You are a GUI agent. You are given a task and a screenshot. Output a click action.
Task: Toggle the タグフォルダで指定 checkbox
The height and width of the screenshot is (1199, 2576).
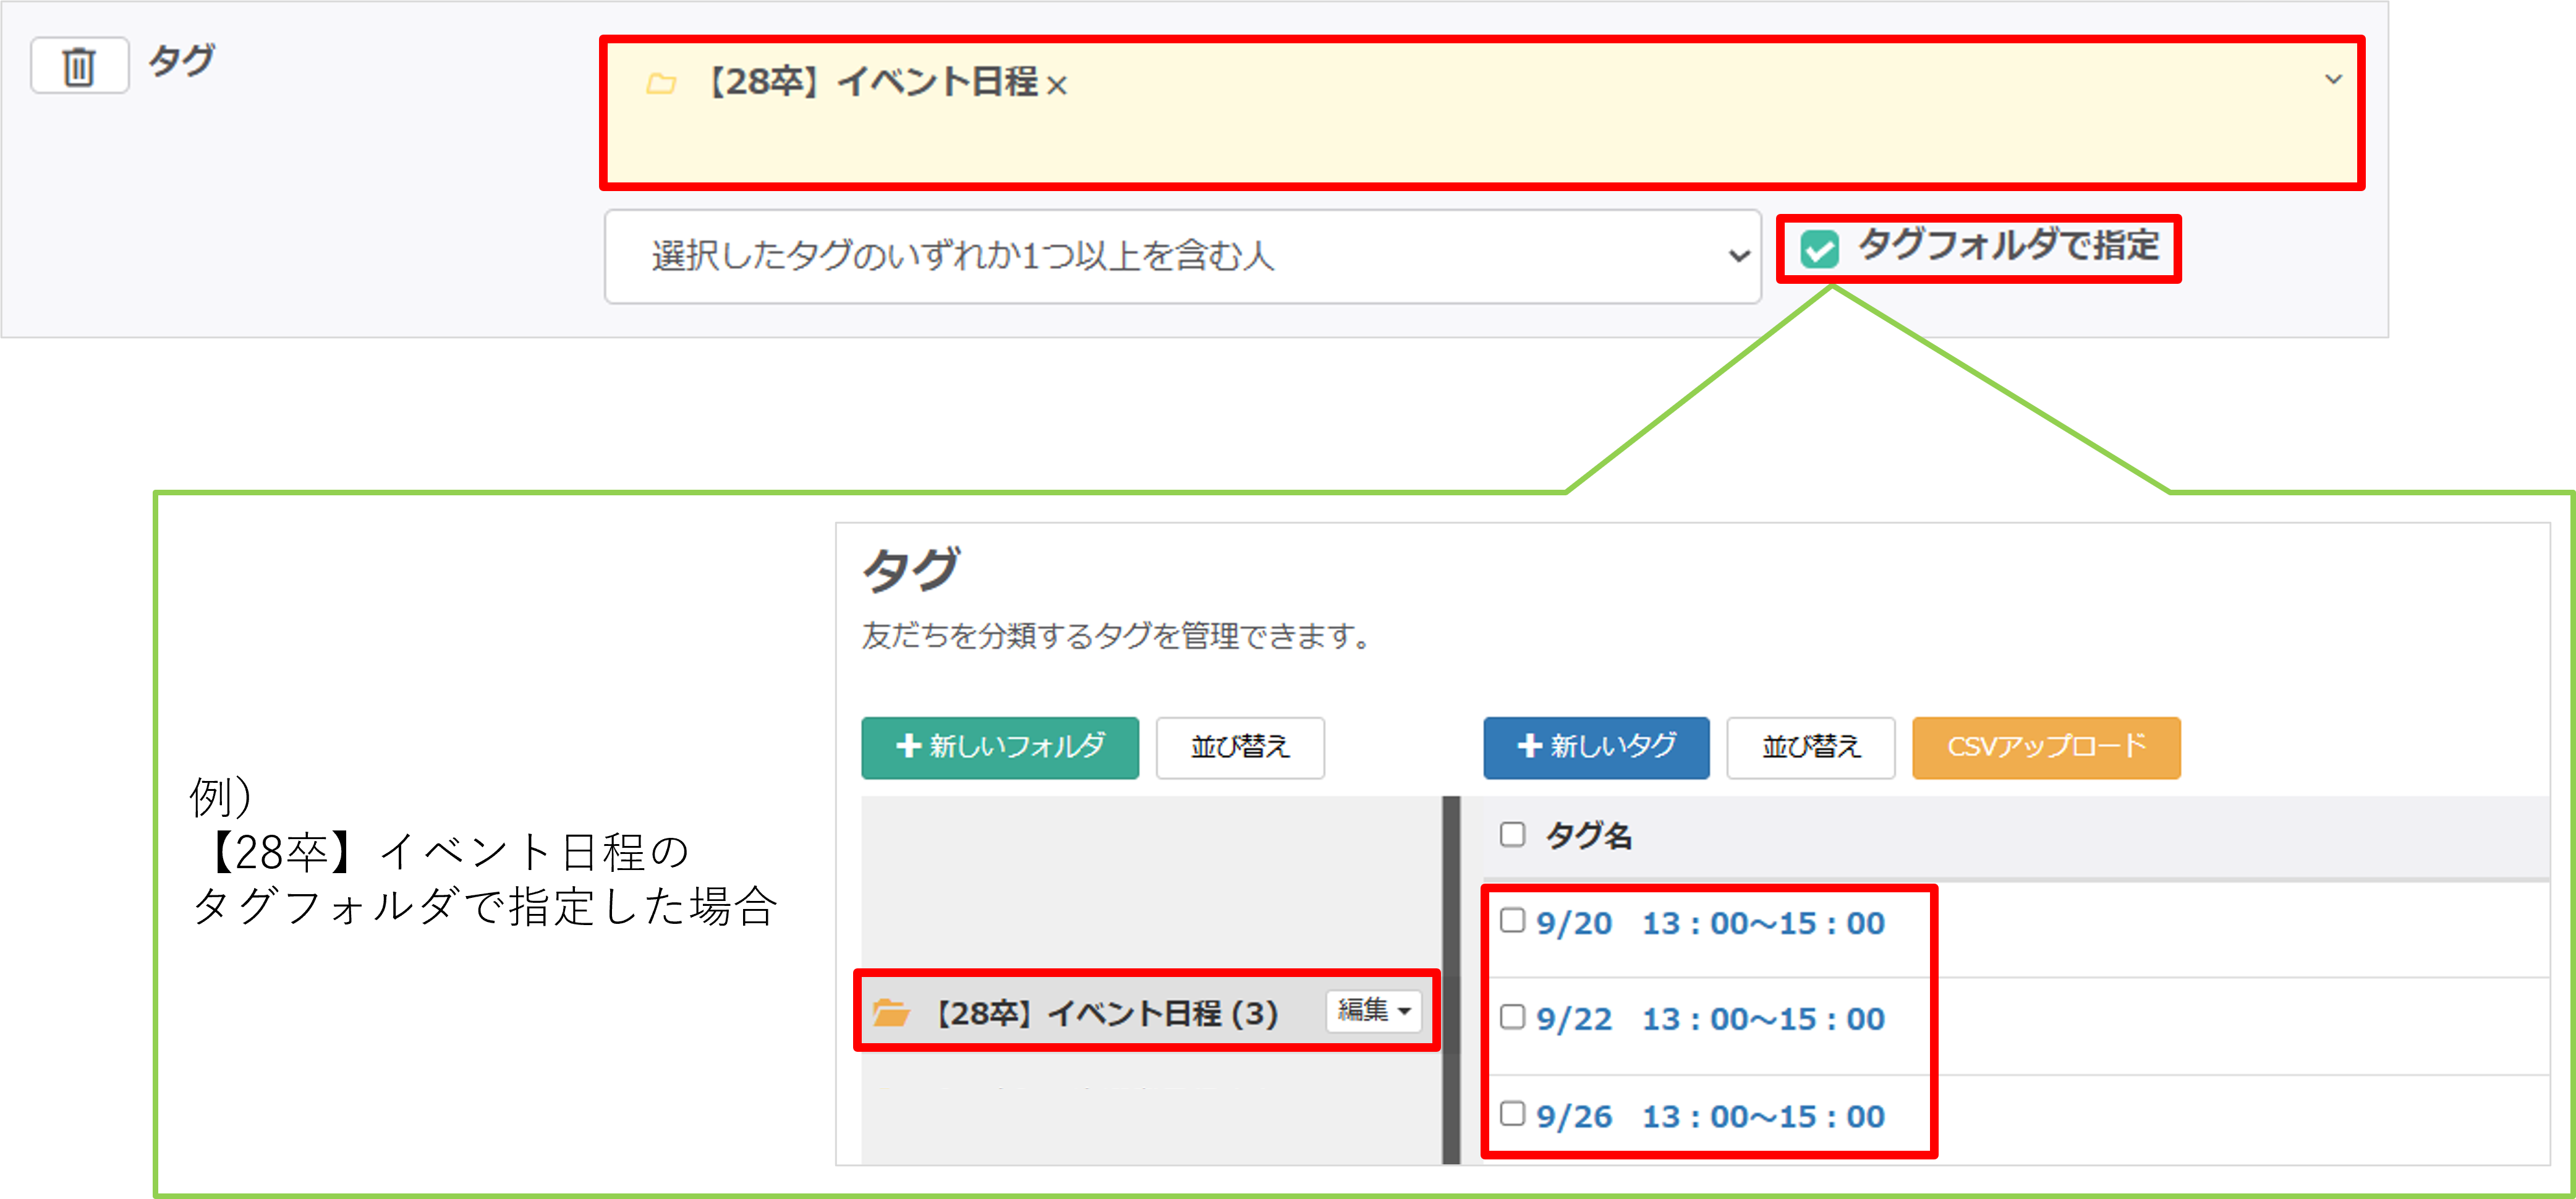[x=1819, y=249]
